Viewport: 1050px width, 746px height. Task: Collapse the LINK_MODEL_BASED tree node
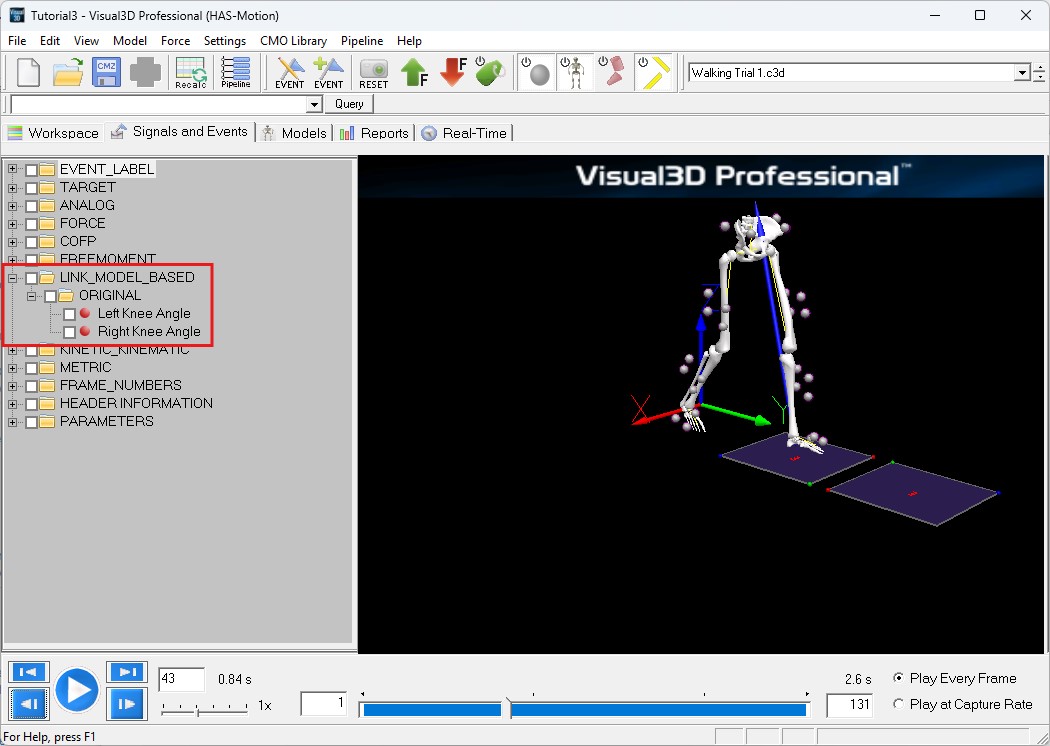tap(12, 277)
